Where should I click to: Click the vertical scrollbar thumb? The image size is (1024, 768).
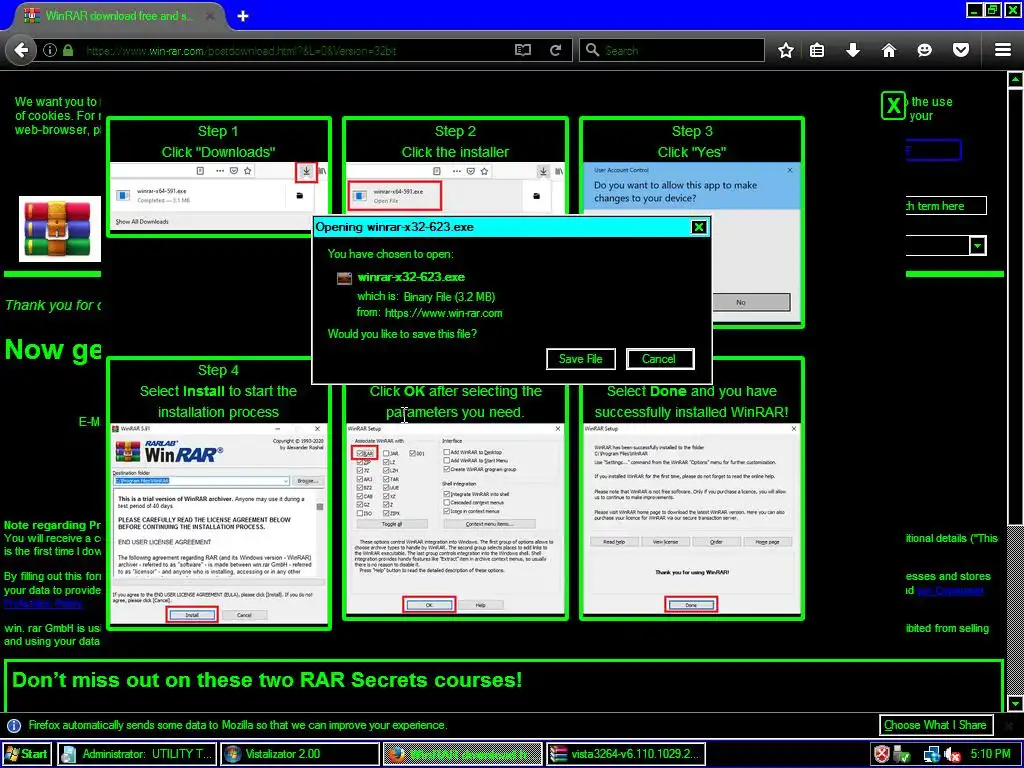(1014, 307)
